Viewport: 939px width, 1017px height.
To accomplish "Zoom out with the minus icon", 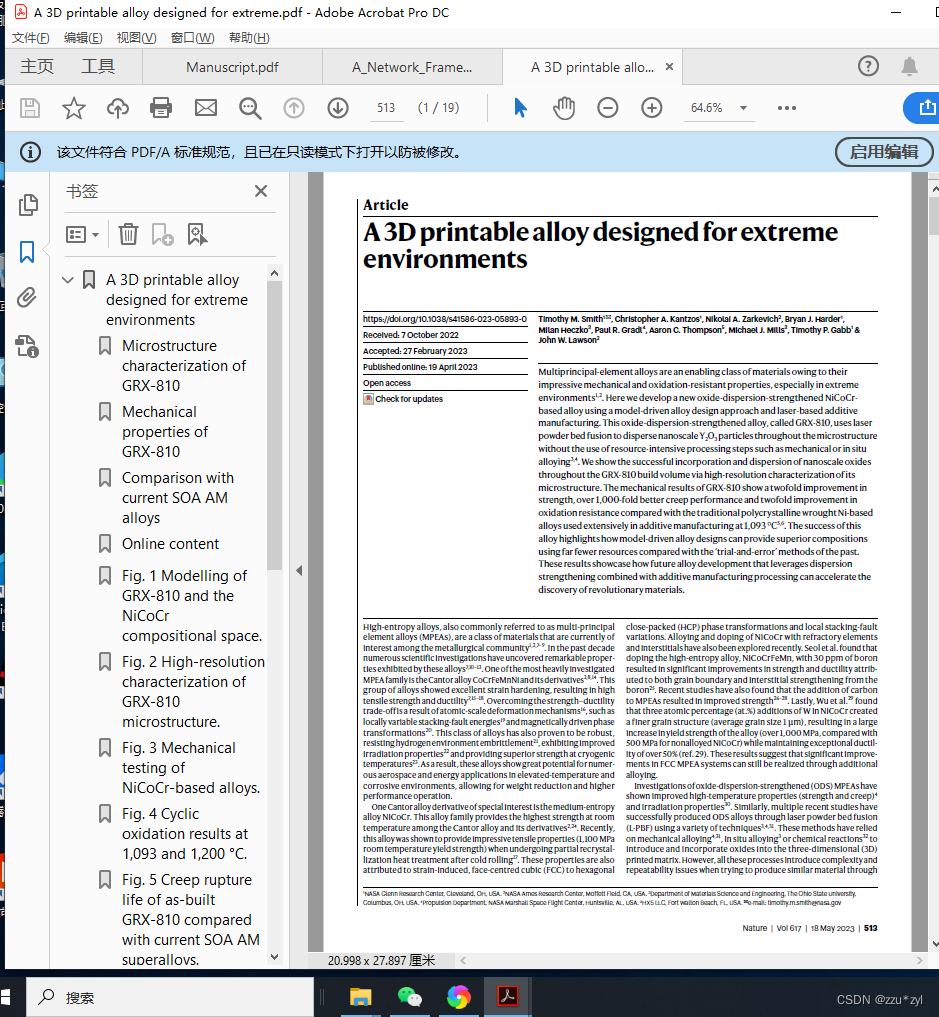I will (x=608, y=108).
